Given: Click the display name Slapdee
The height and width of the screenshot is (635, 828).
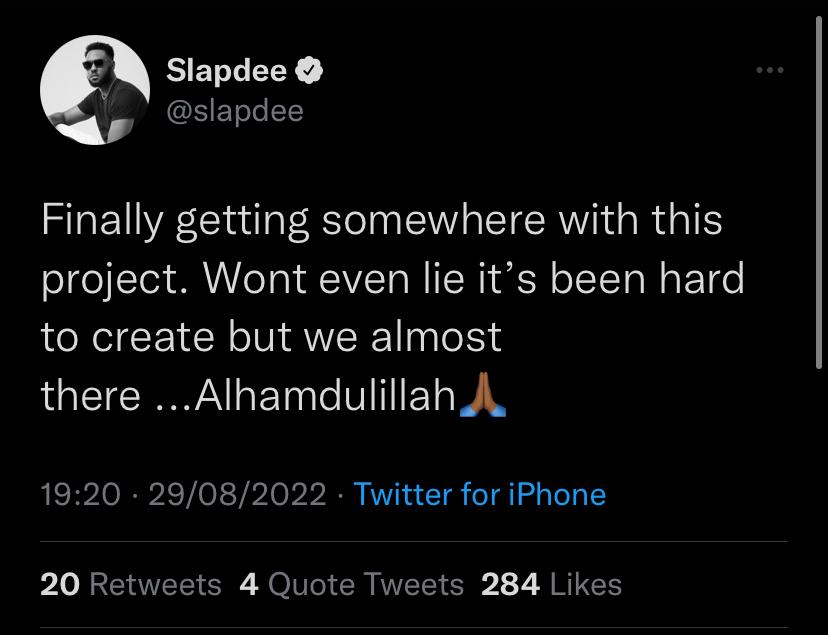Looking at the screenshot, I should click(227, 71).
